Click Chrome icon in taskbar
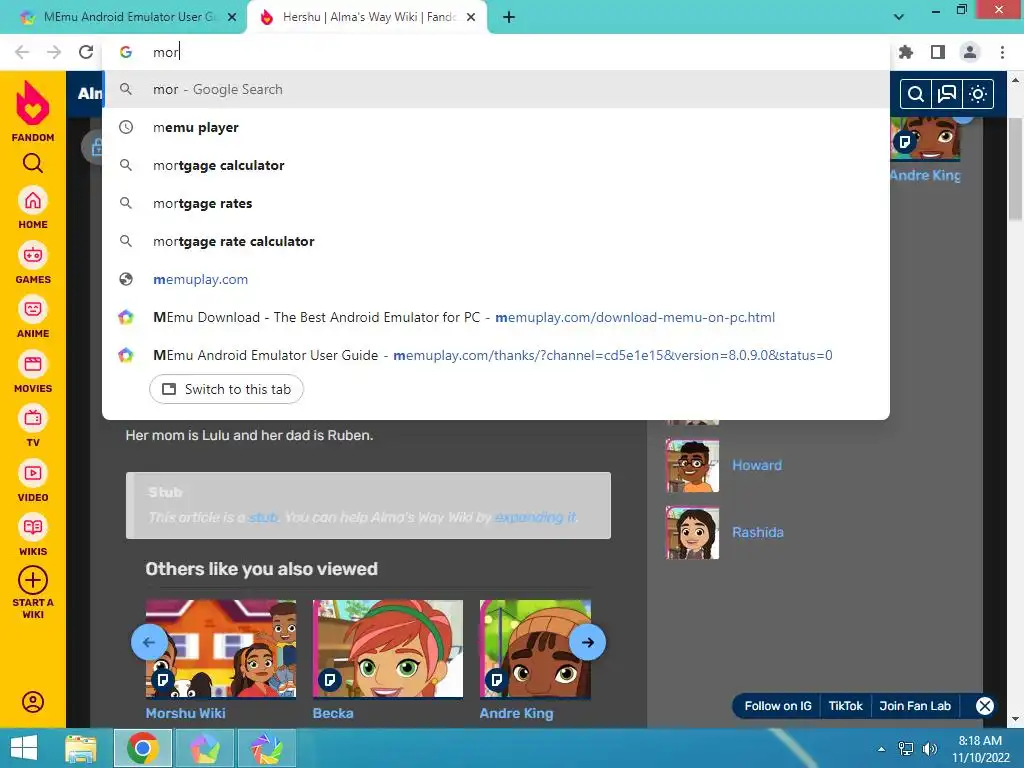The width and height of the screenshot is (1024, 768). pyautogui.click(x=142, y=748)
